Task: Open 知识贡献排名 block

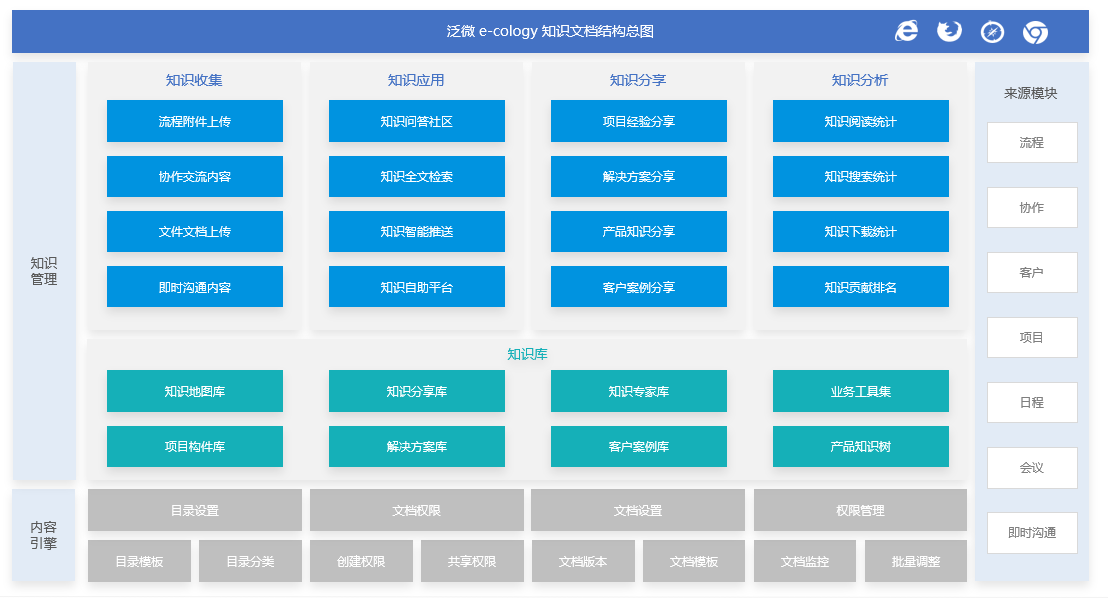Action: click(861, 286)
